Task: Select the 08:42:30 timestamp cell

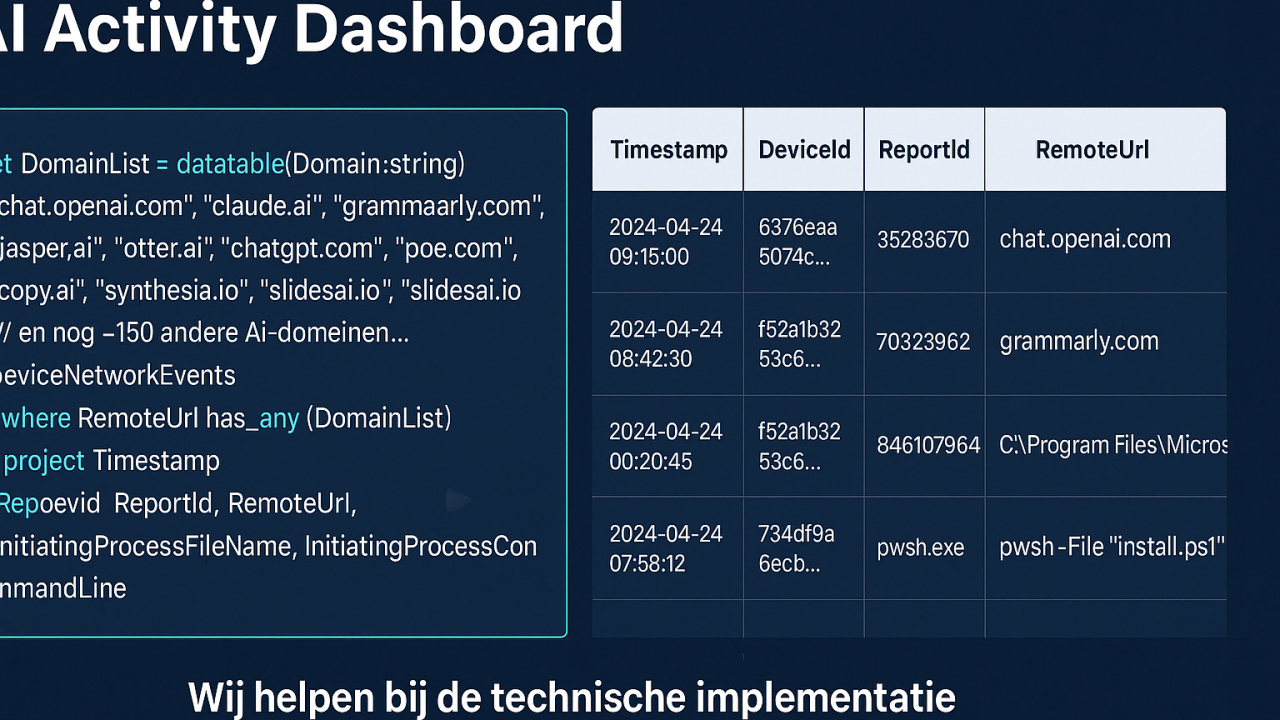Action: coord(666,344)
